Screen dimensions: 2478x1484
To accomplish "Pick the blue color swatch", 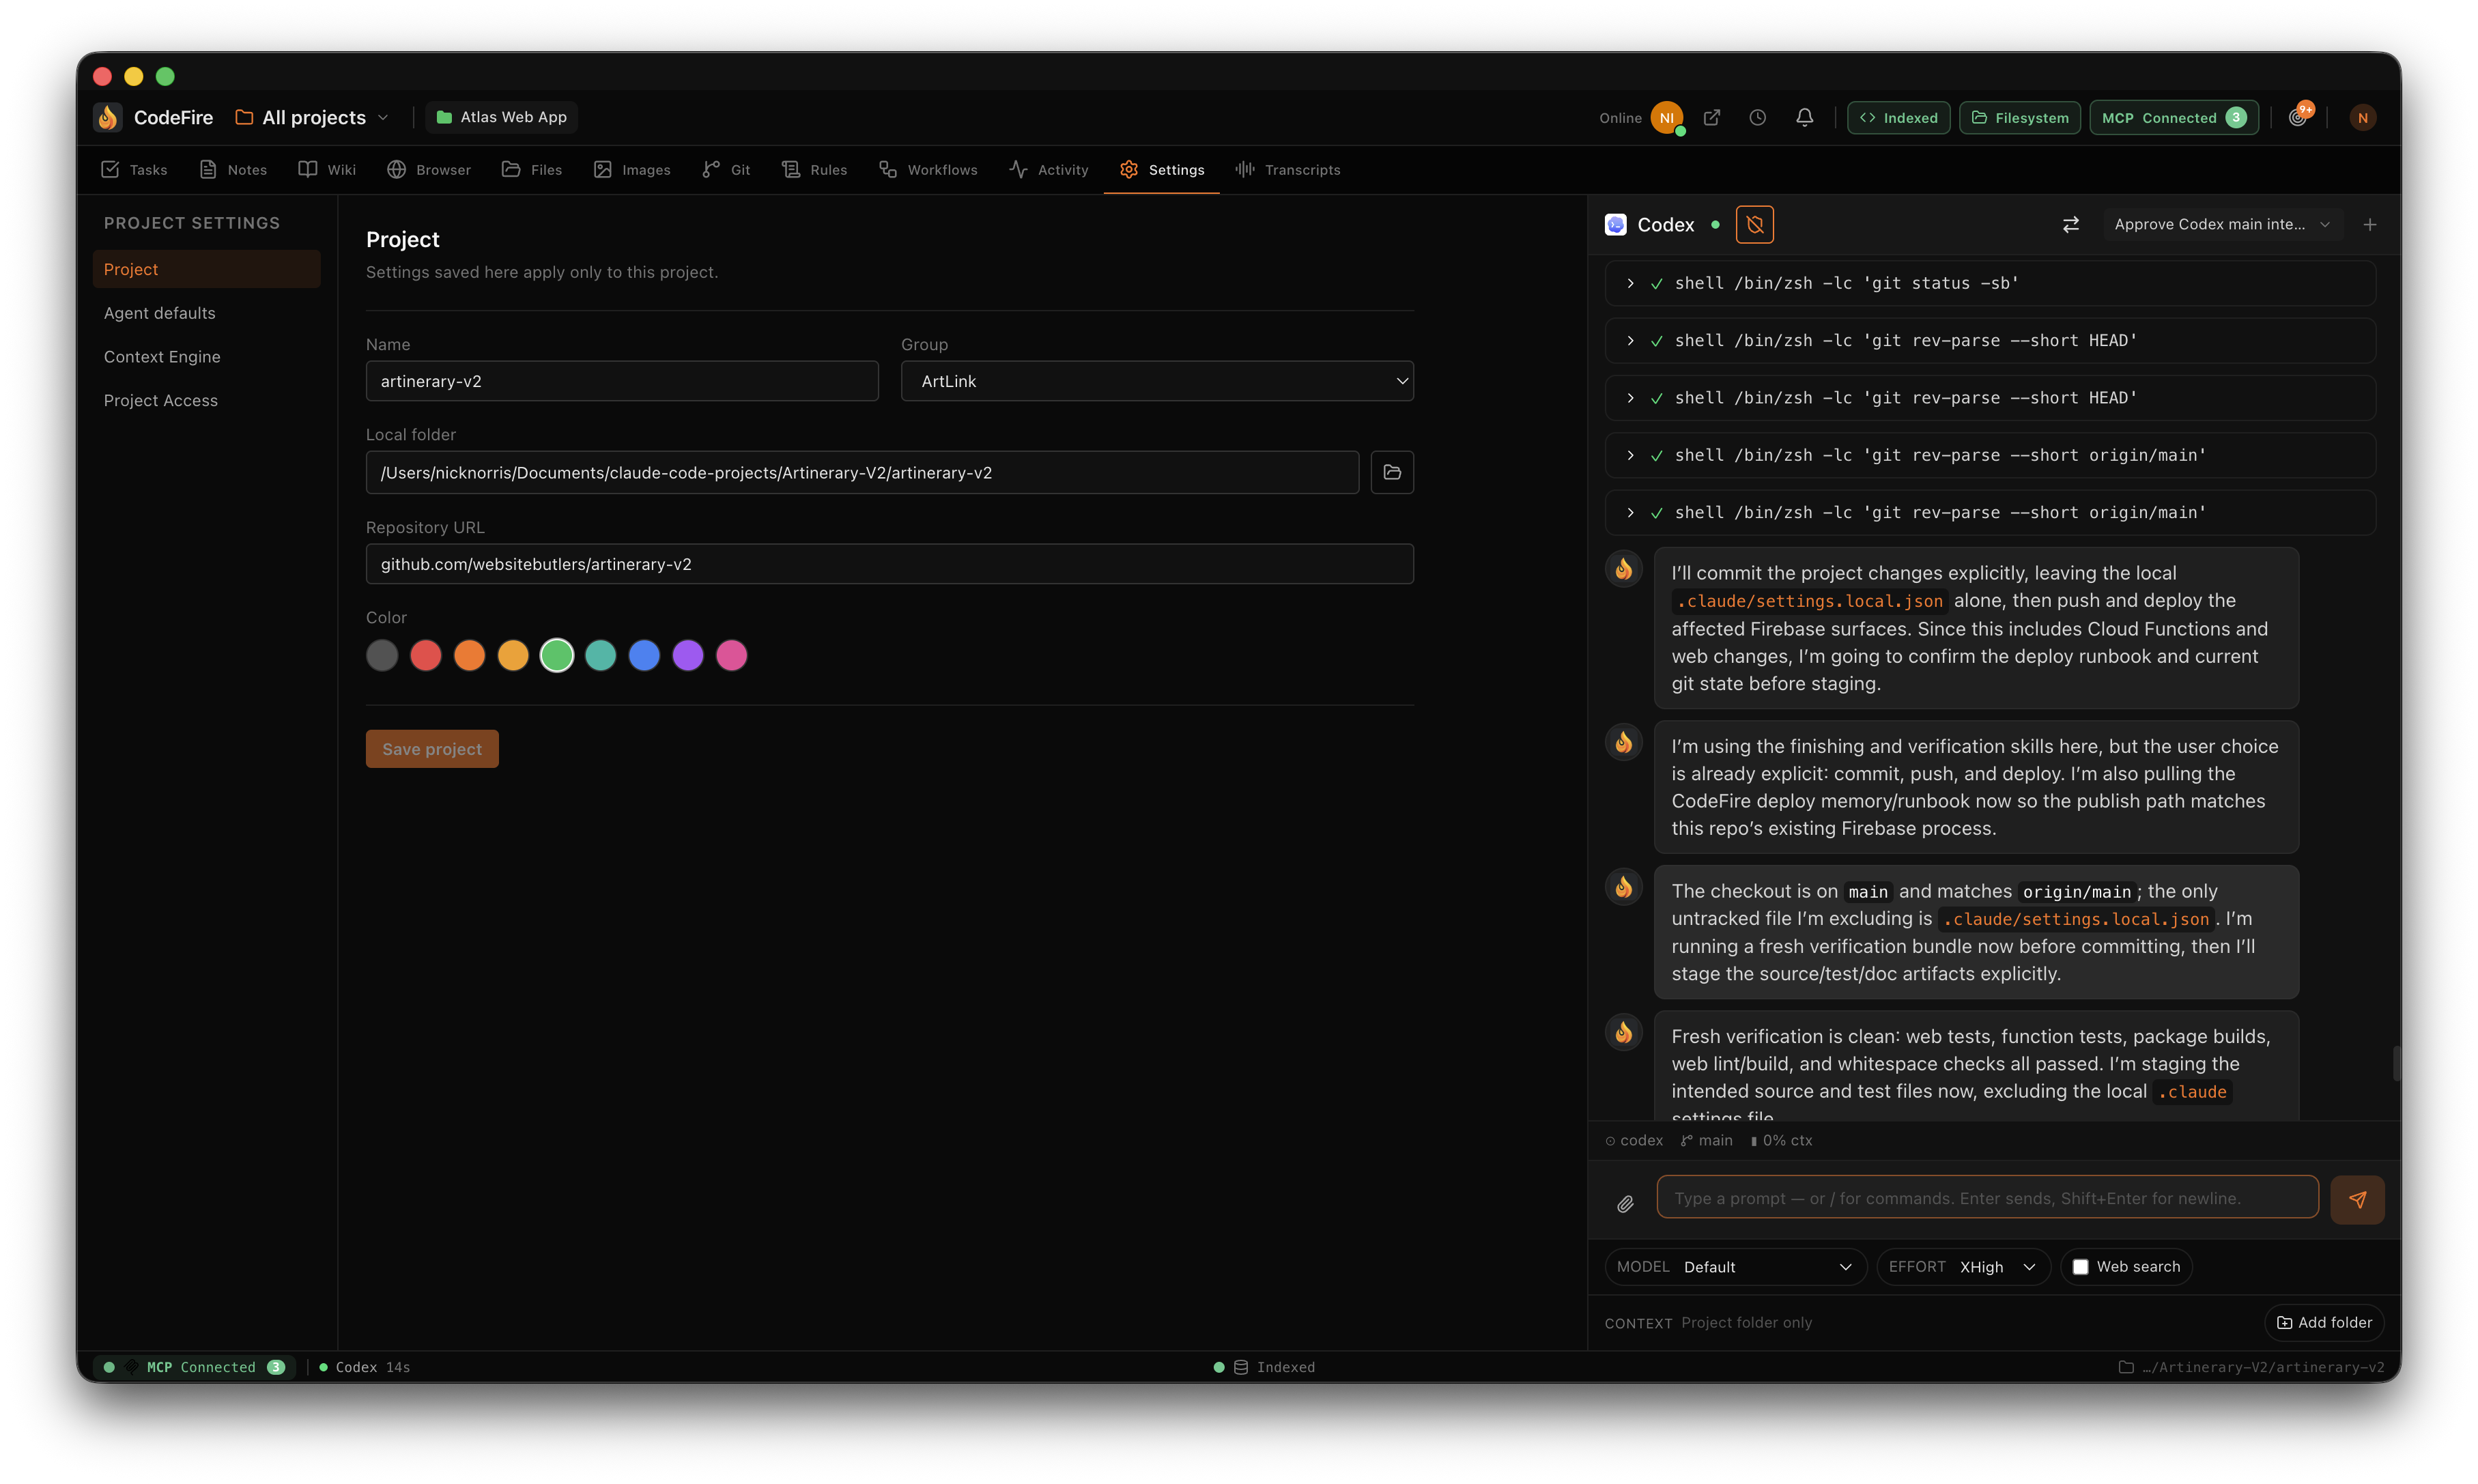I will pos(644,655).
